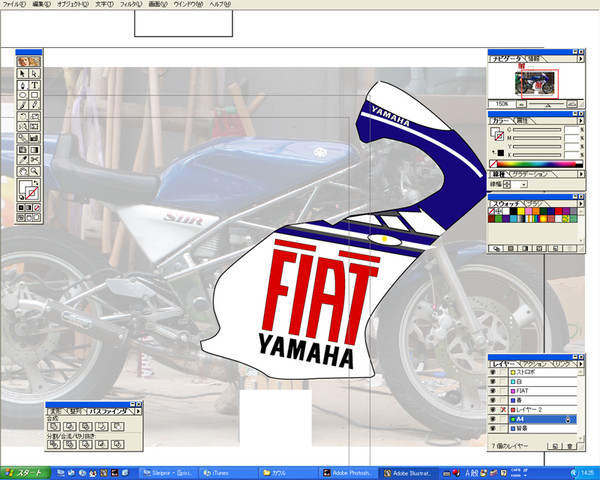The height and width of the screenshot is (480, 600).
Task: Unlock レイヤー 2 via crossed pencil box
Action: coord(503,410)
